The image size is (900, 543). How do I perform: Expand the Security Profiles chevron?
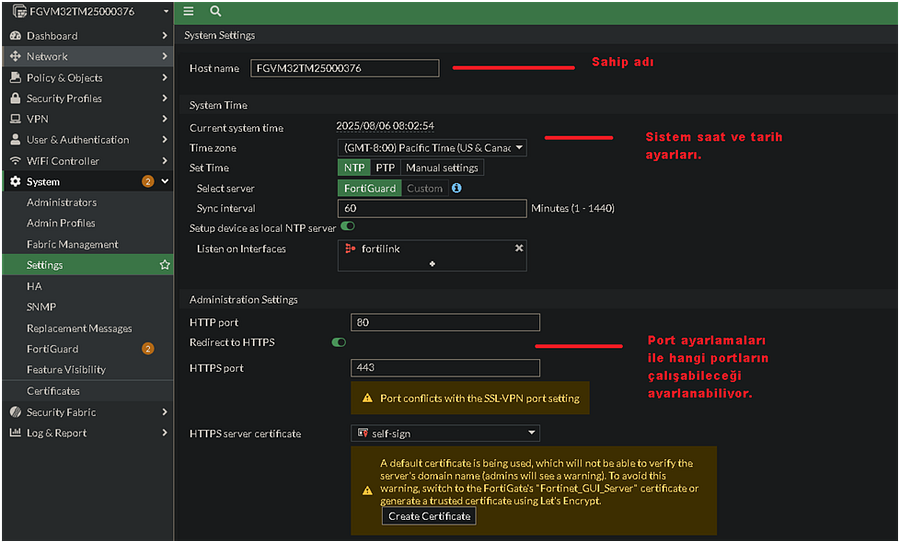(x=165, y=98)
